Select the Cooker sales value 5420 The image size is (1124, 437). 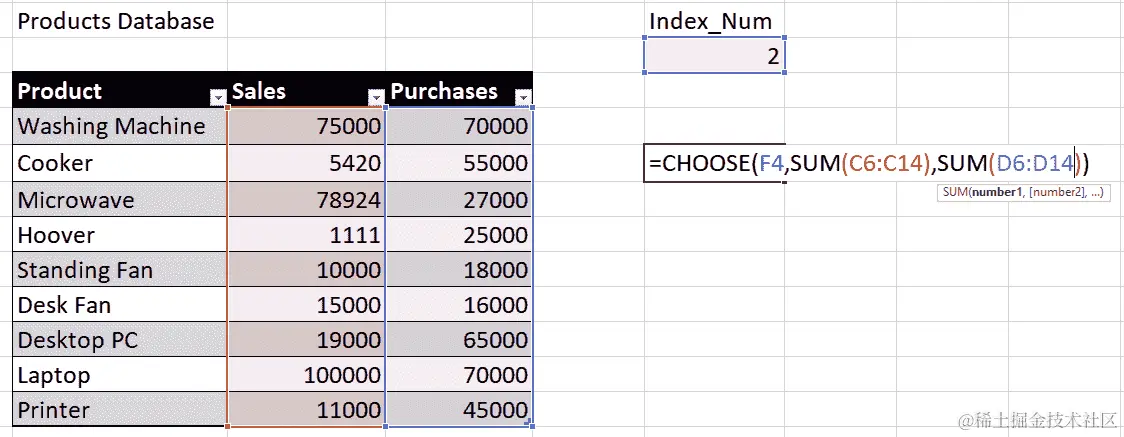click(307, 163)
